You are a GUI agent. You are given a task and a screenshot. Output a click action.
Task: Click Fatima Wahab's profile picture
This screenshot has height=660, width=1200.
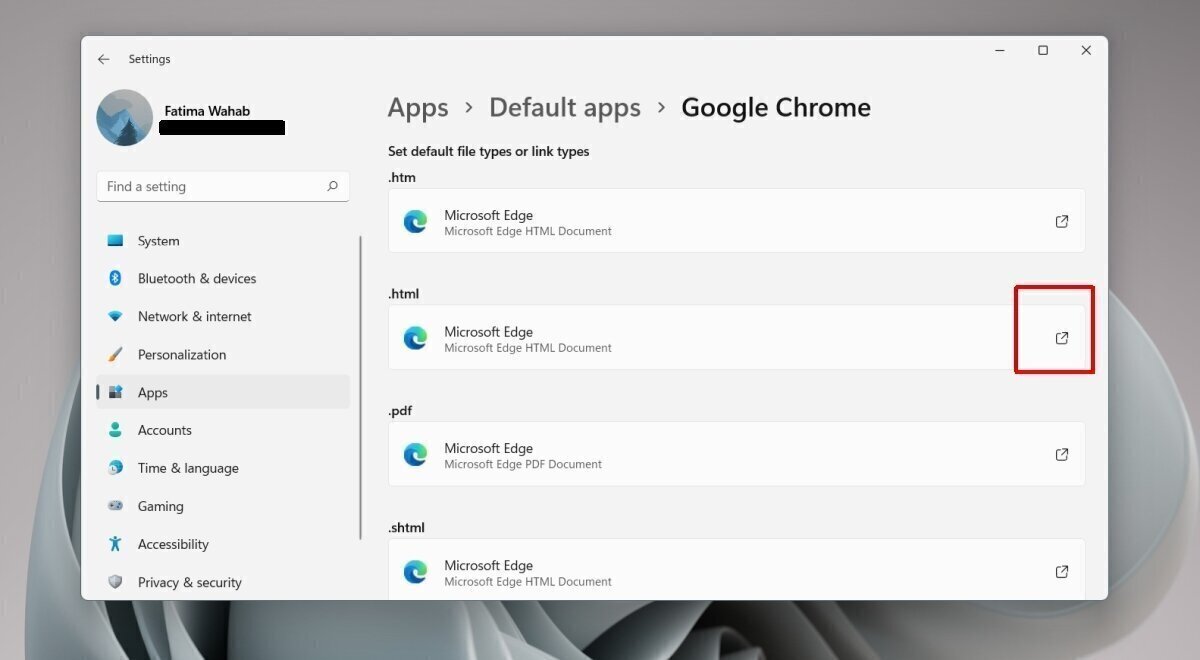pyautogui.click(x=124, y=117)
